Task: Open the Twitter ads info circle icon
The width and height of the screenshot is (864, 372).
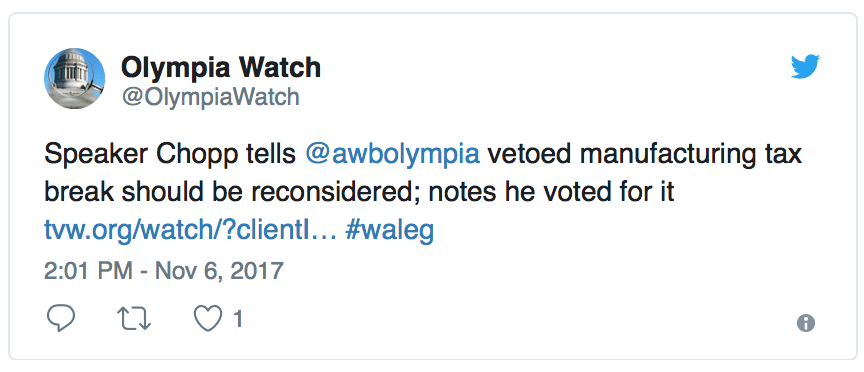Action: tap(806, 323)
